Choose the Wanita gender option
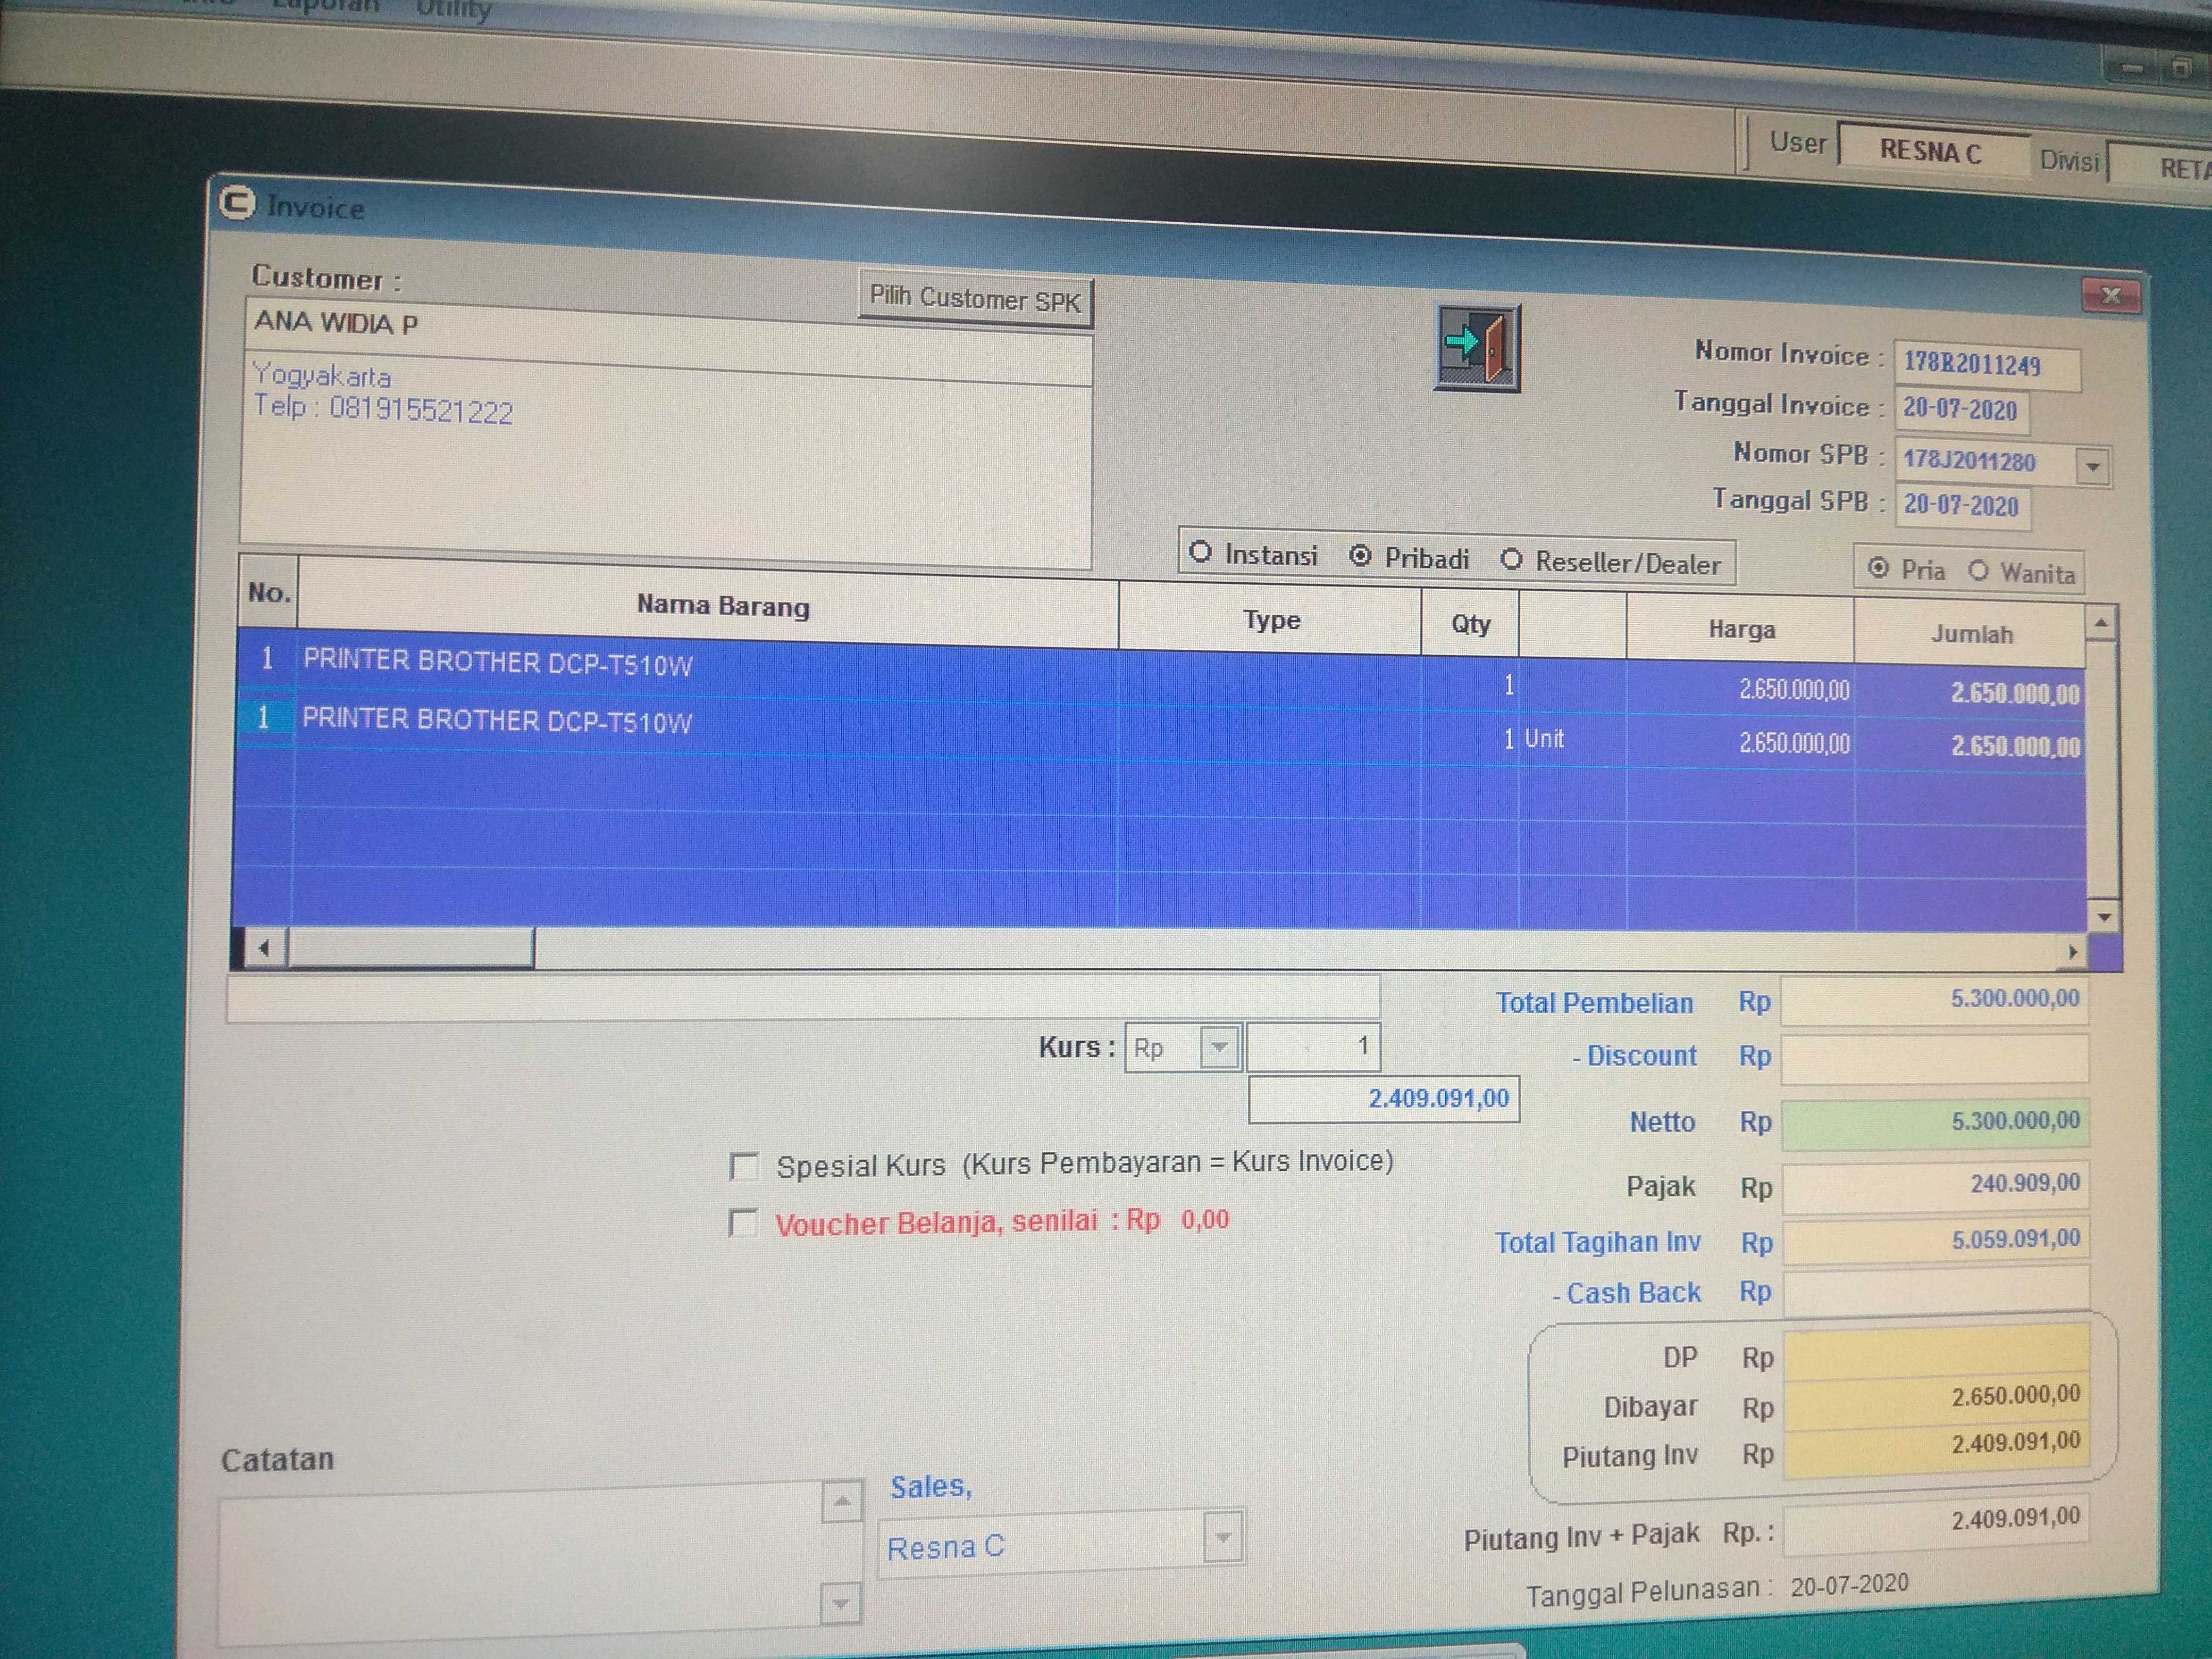This screenshot has height=1659, width=2212. (x=1978, y=571)
